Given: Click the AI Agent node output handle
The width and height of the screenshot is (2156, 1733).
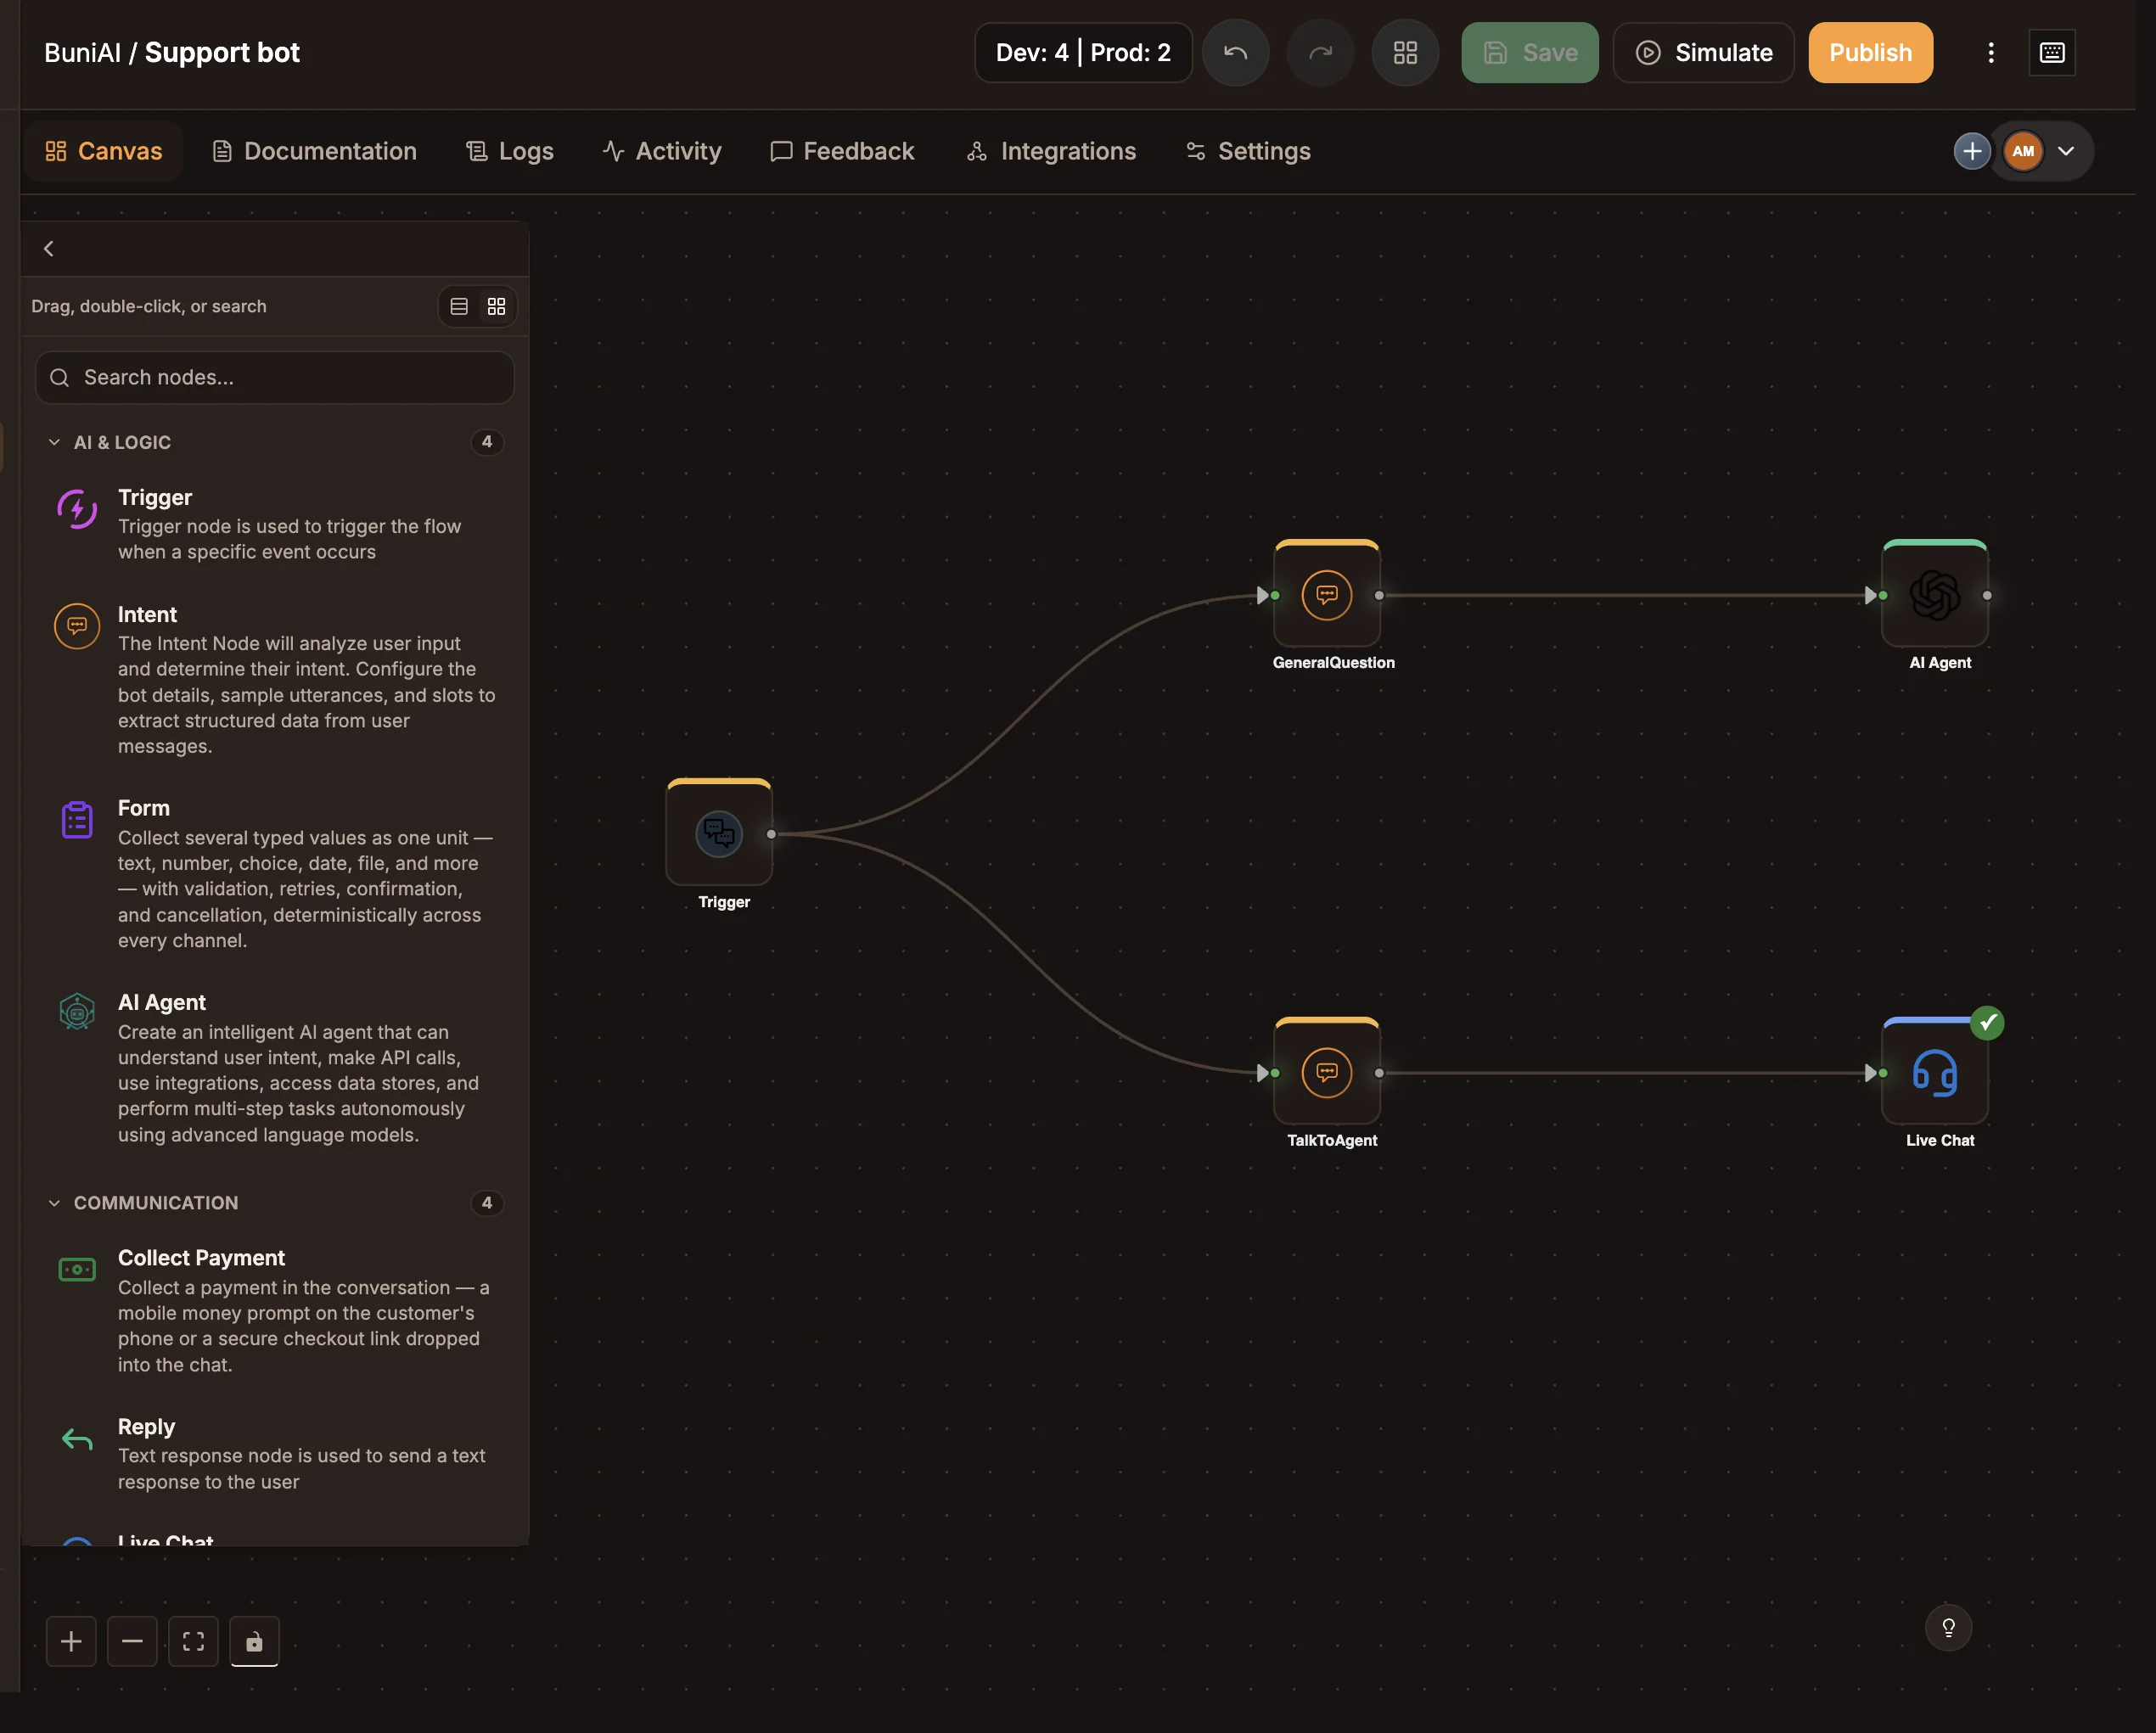Looking at the screenshot, I should tap(1987, 595).
